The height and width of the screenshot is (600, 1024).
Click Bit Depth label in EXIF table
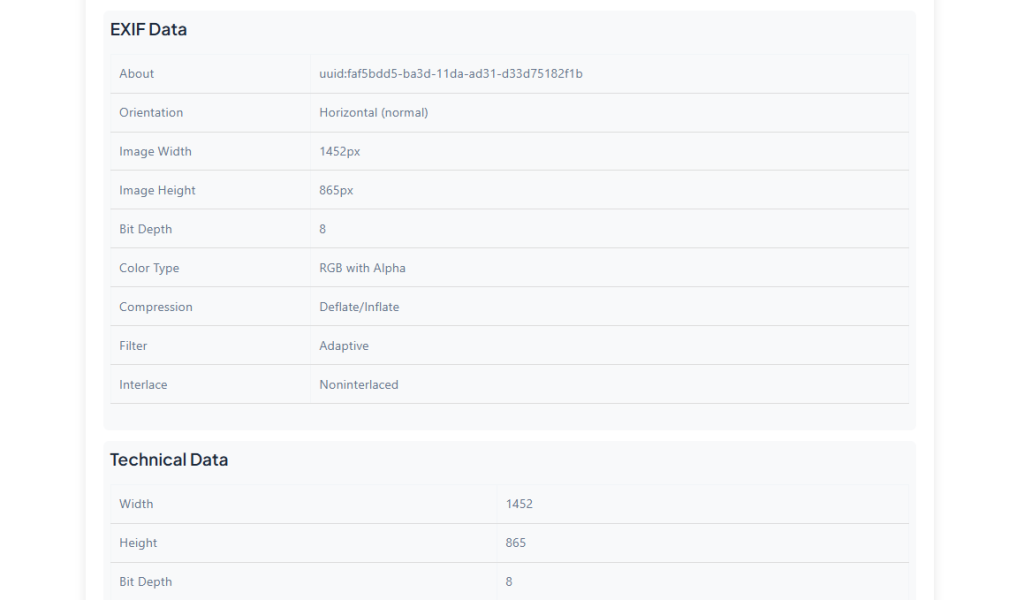click(x=146, y=229)
